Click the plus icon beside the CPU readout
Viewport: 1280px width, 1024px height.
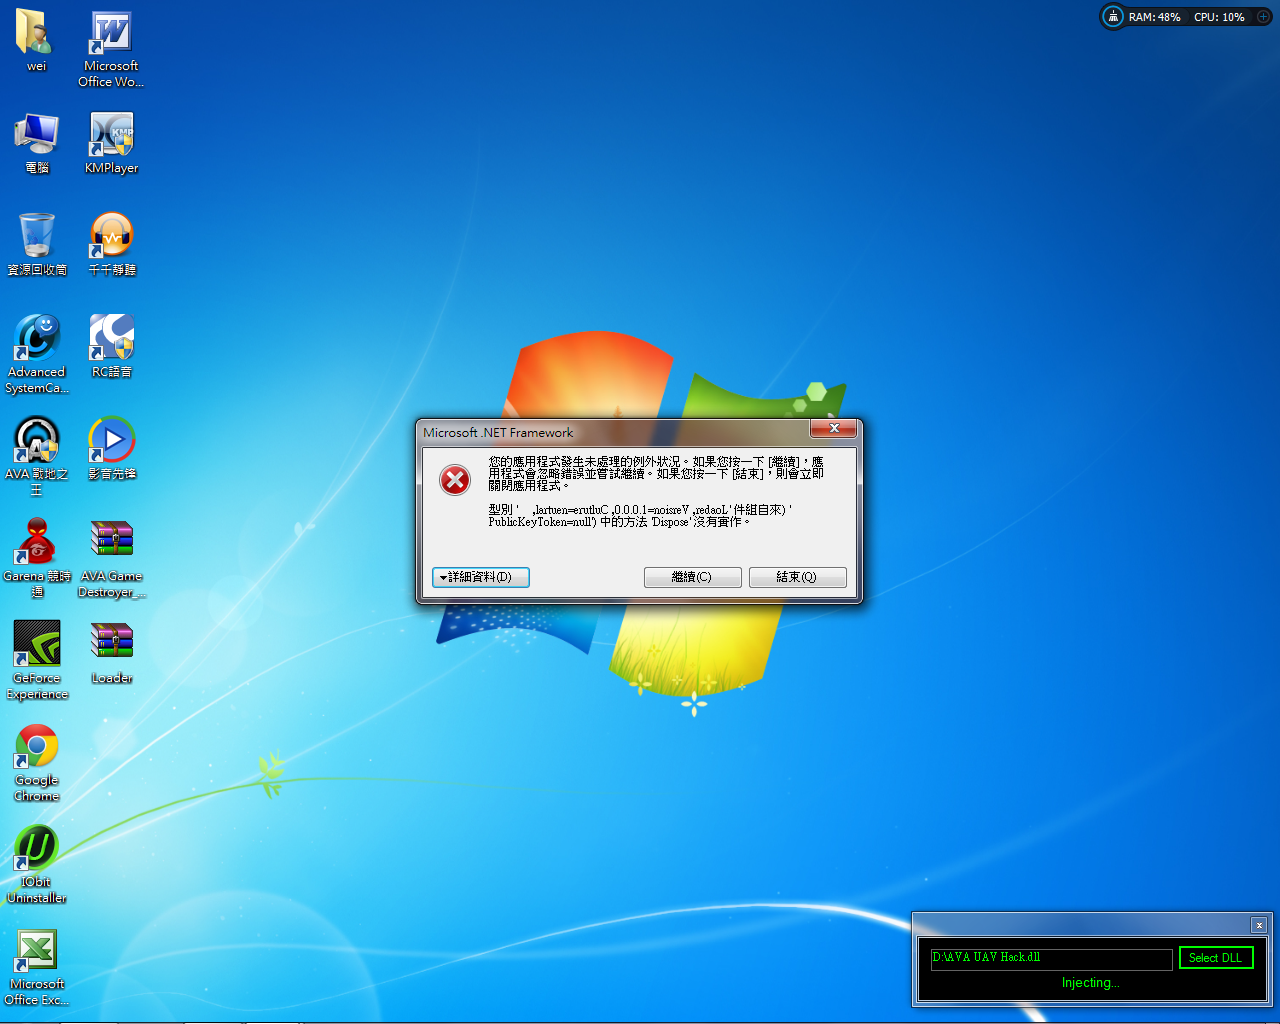click(1263, 17)
